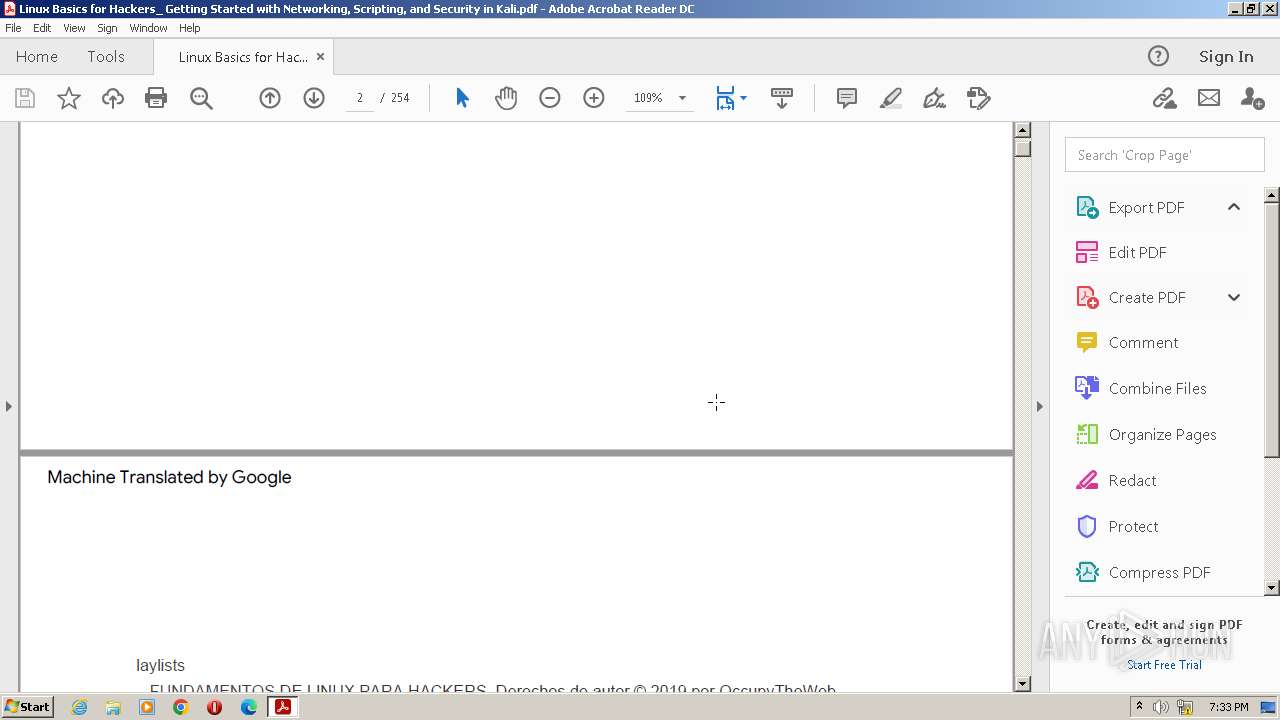Collapse the Export PDF section chevron
This screenshot has width=1280, height=720.
click(x=1234, y=207)
